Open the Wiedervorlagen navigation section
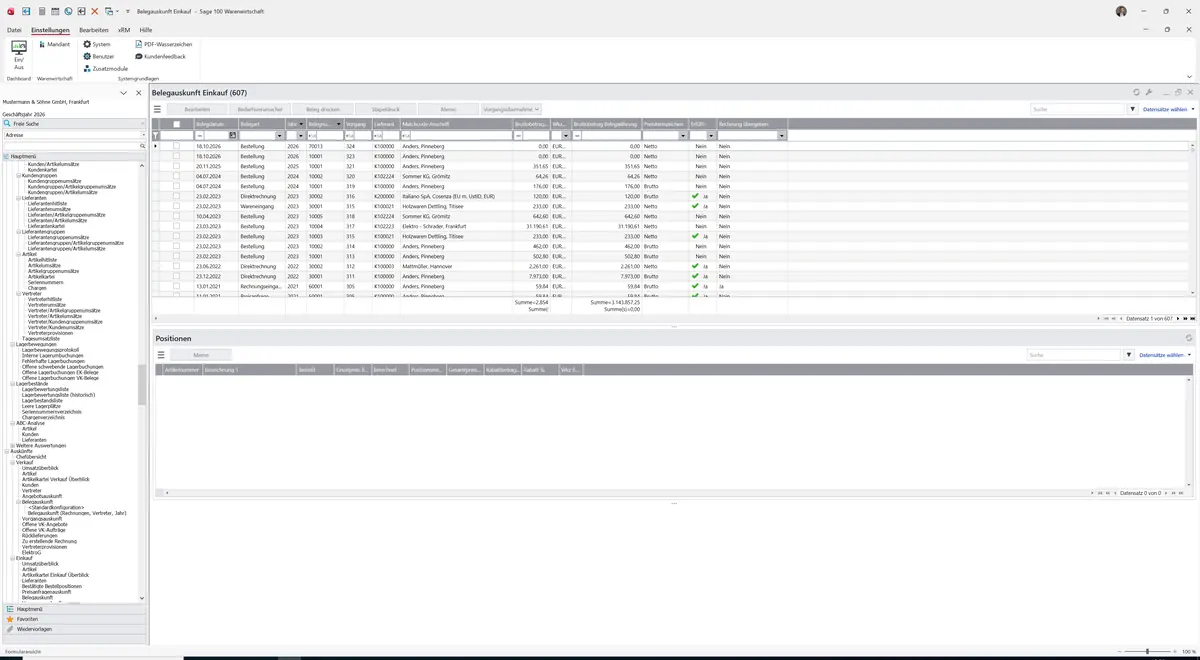The height and width of the screenshot is (660, 1200). [x=74, y=629]
